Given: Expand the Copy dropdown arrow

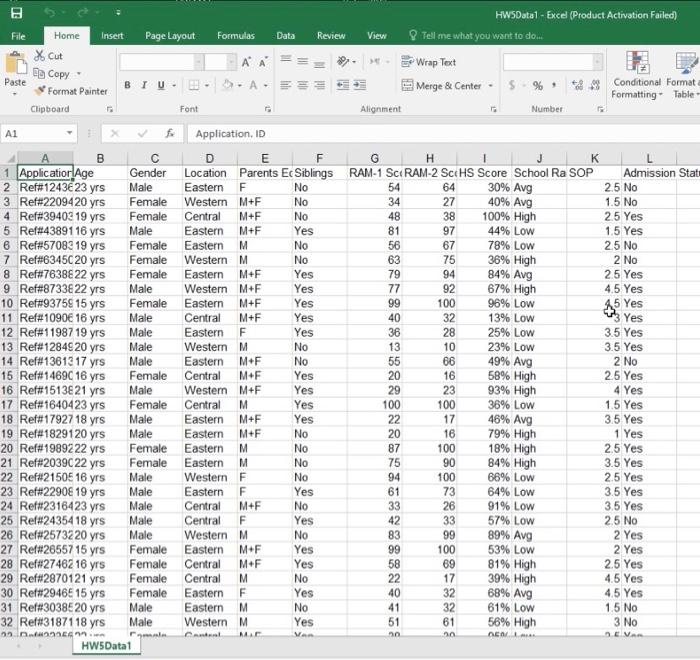Looking at the screenshot, I should click(x=79, y=74).
